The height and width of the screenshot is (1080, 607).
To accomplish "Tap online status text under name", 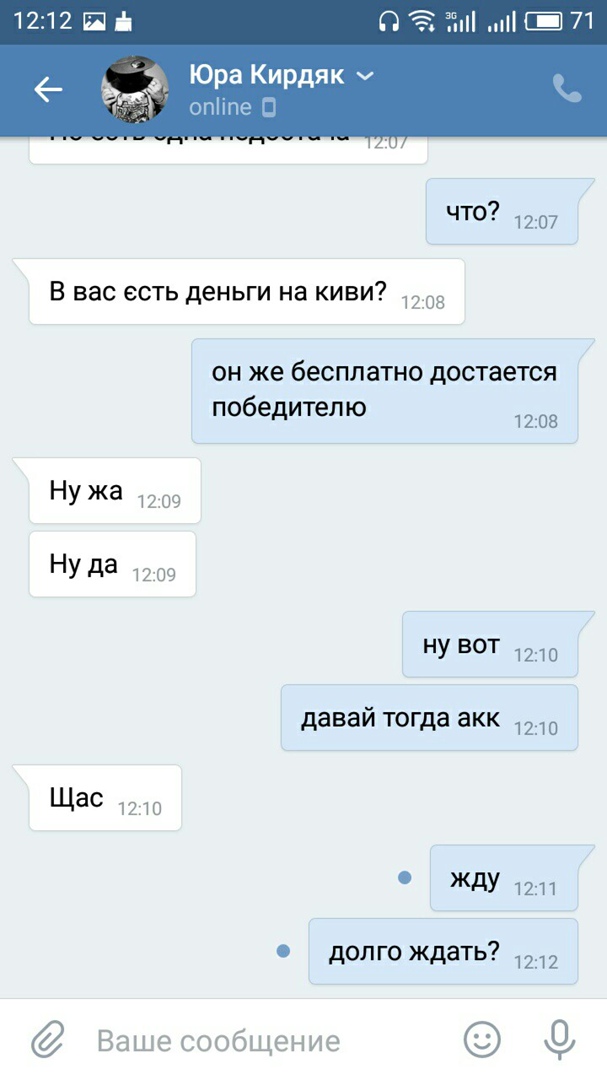I will click(220, 107).
